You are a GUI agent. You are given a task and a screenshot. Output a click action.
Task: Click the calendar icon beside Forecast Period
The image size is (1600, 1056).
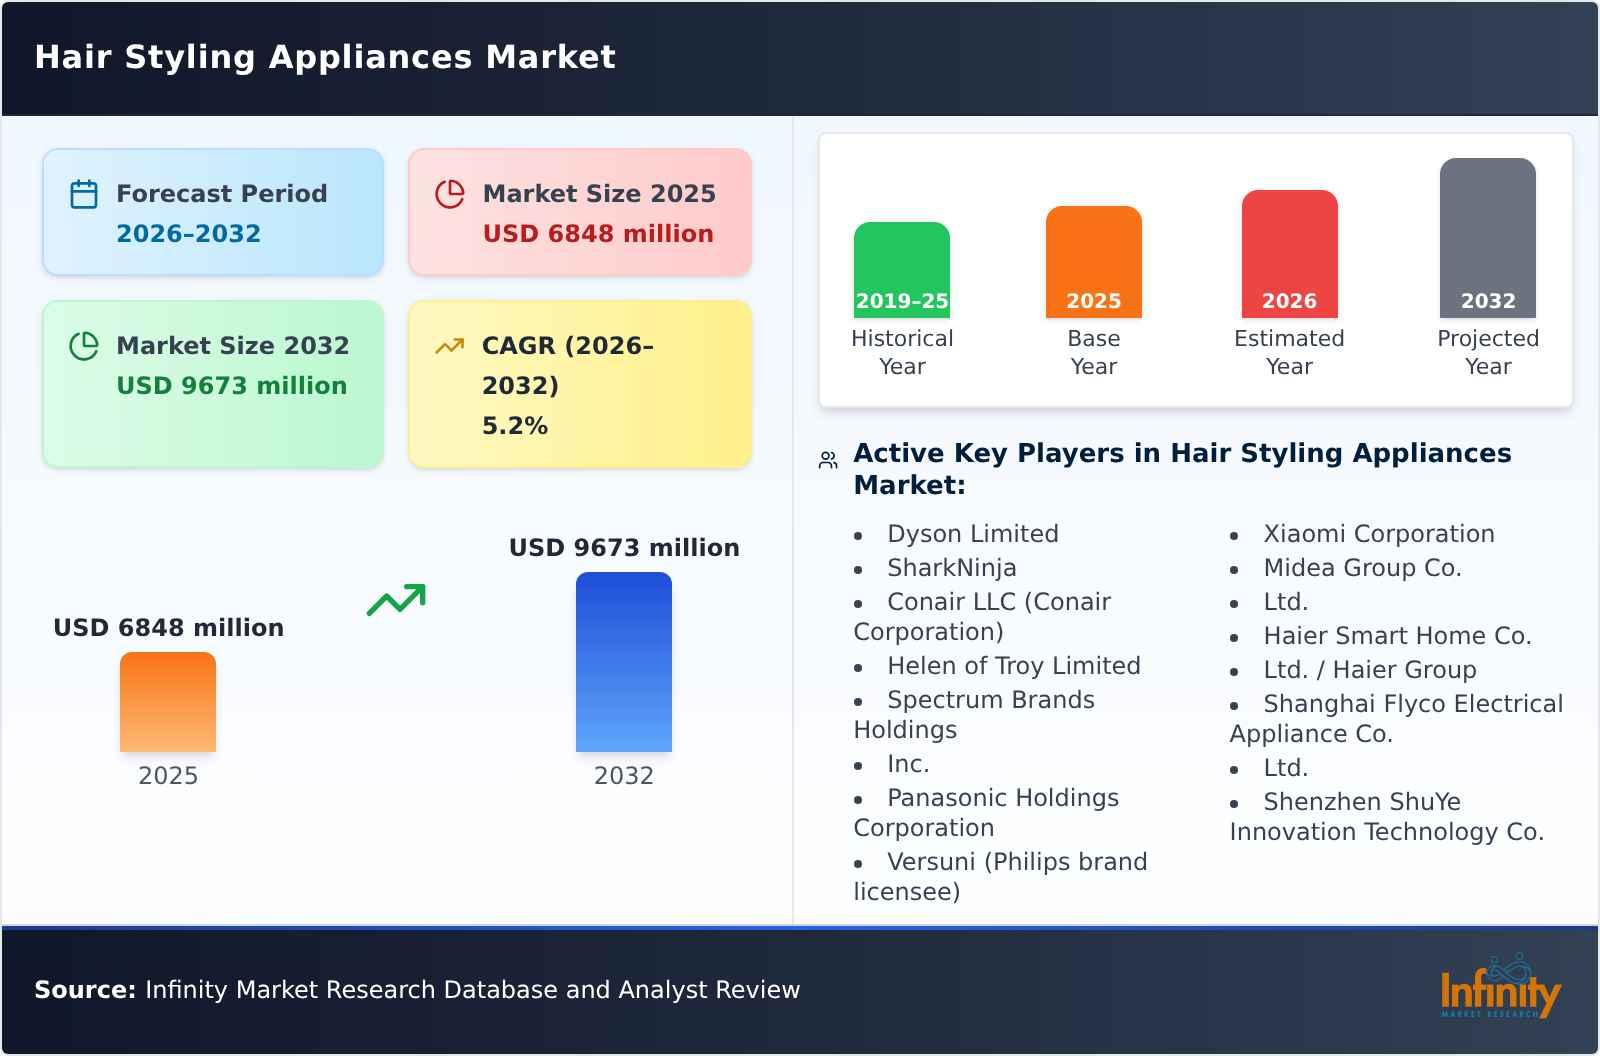84,193
